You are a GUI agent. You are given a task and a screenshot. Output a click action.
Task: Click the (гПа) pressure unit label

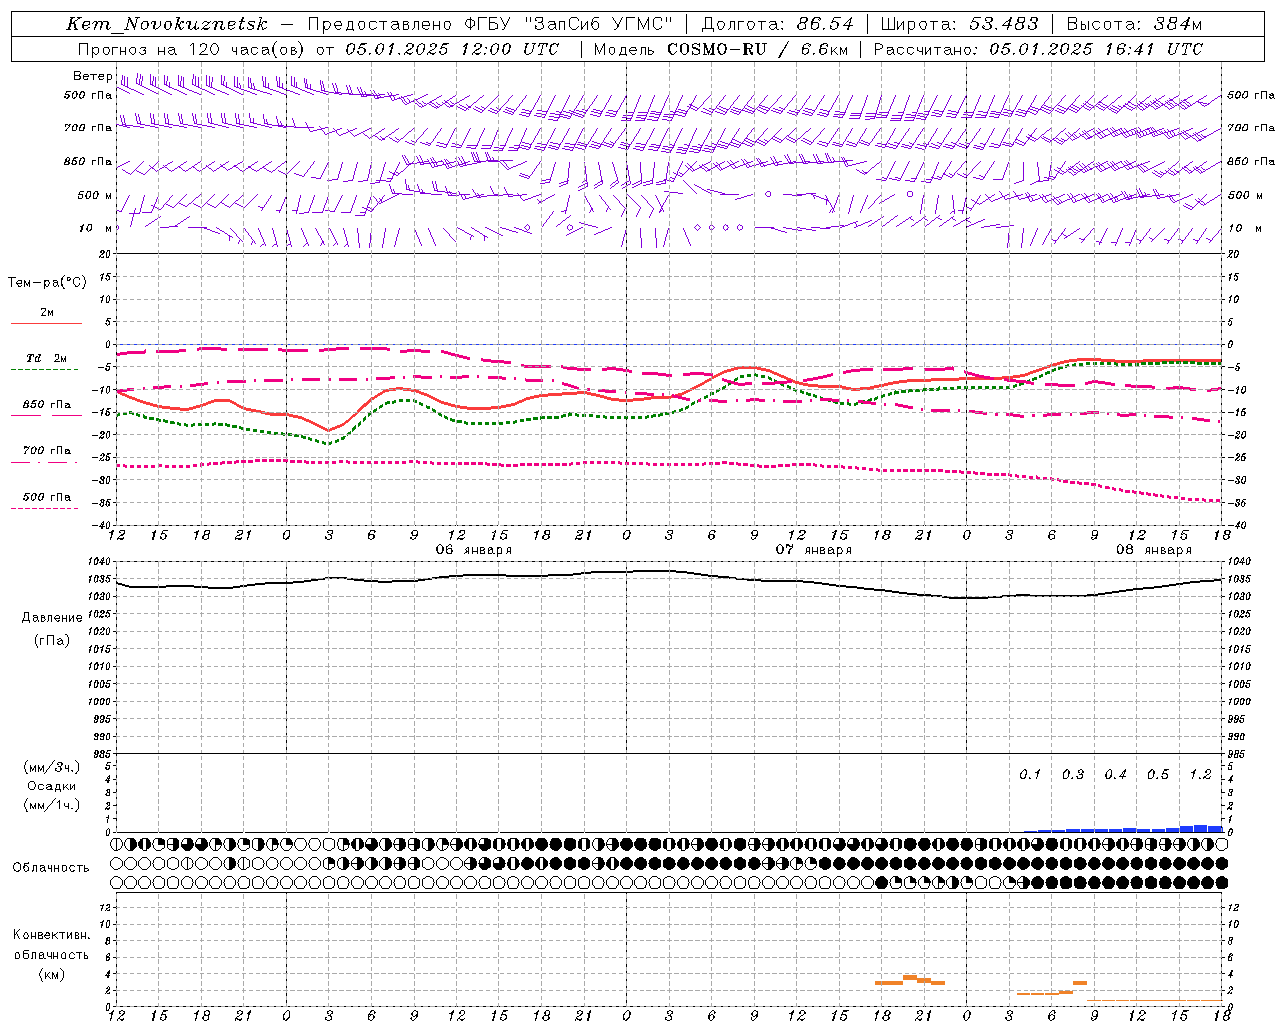(x=52, y=640)
